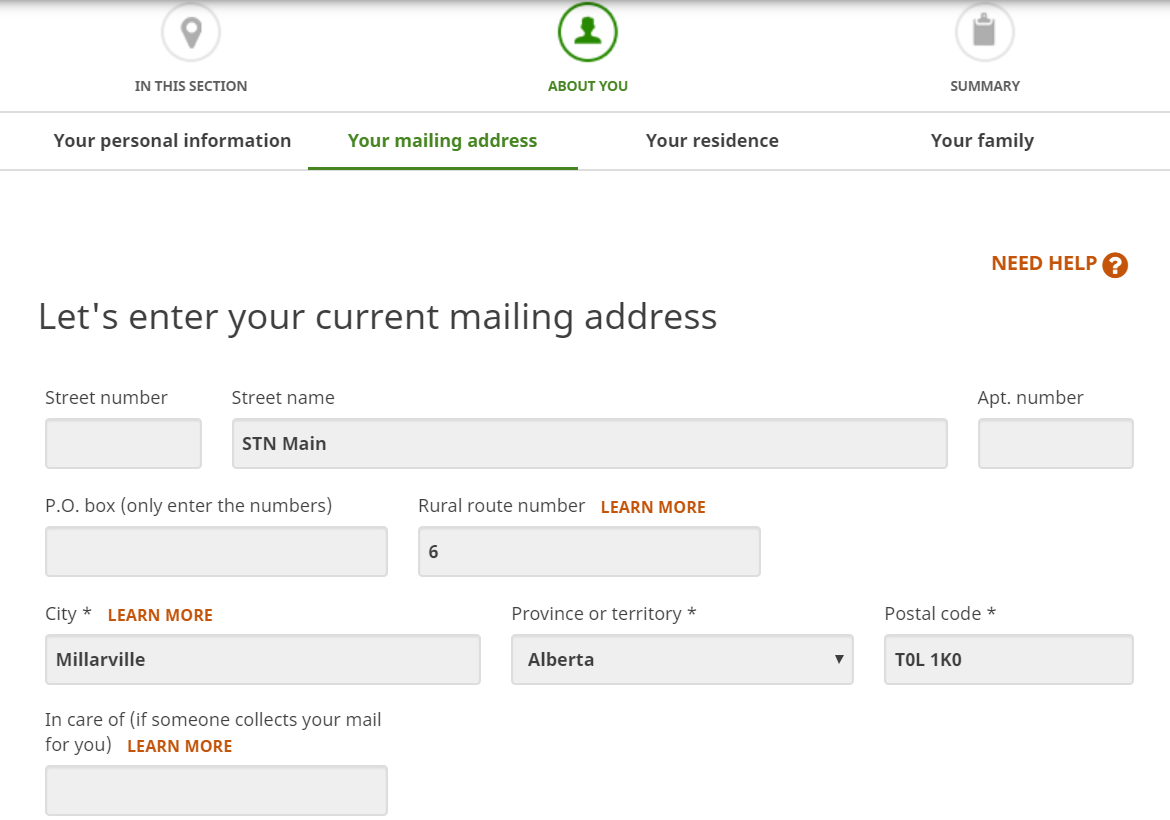Open help via the orange question mark icon
Viewport: 1170px width, 820px height.
tap(1113, 264)
